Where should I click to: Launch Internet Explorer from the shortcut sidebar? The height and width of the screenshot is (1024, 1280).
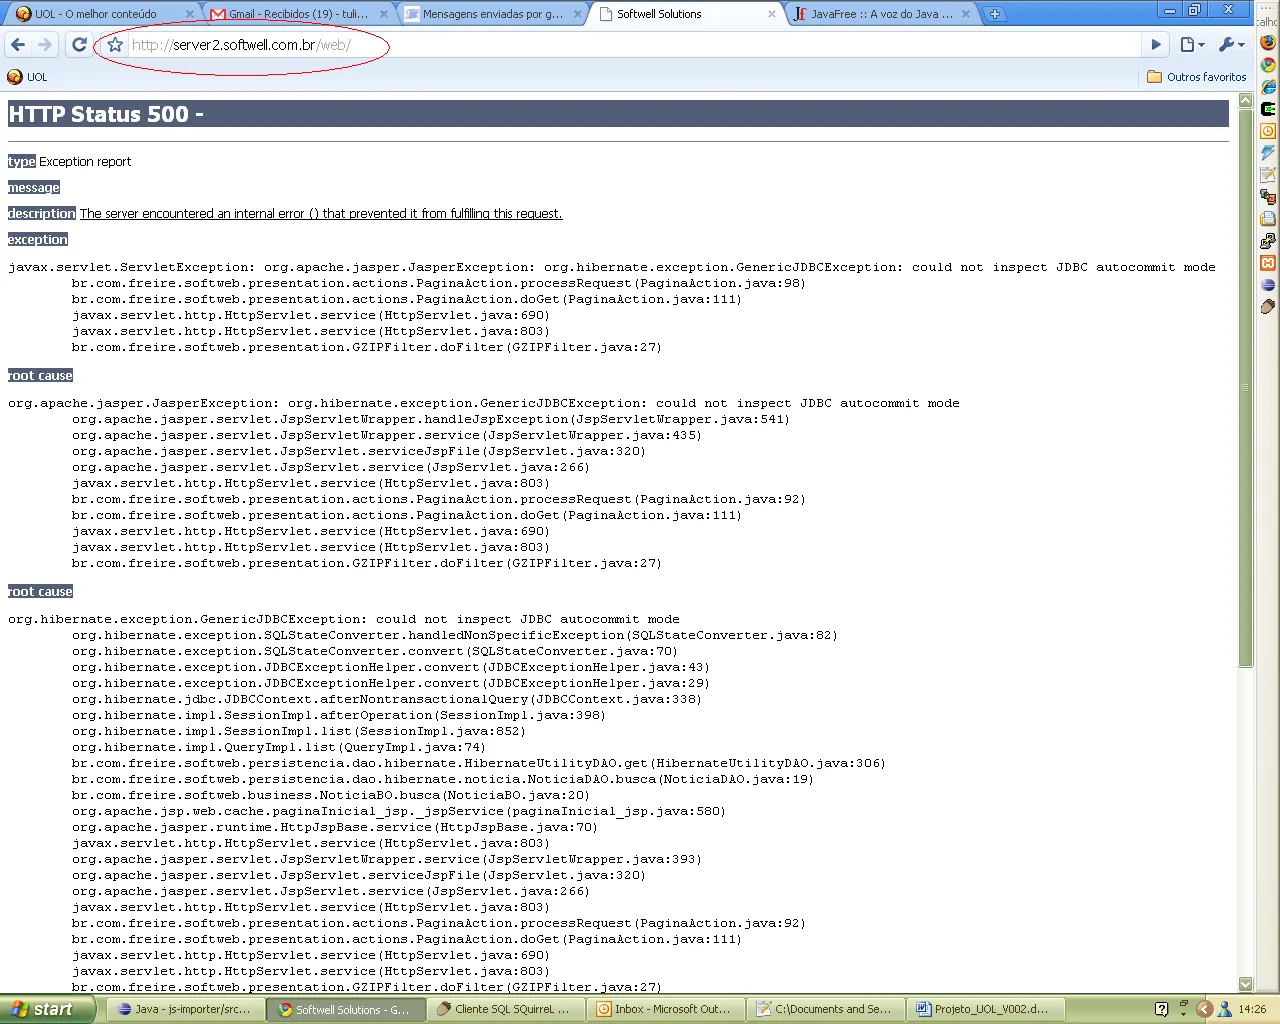point(1268,87)
